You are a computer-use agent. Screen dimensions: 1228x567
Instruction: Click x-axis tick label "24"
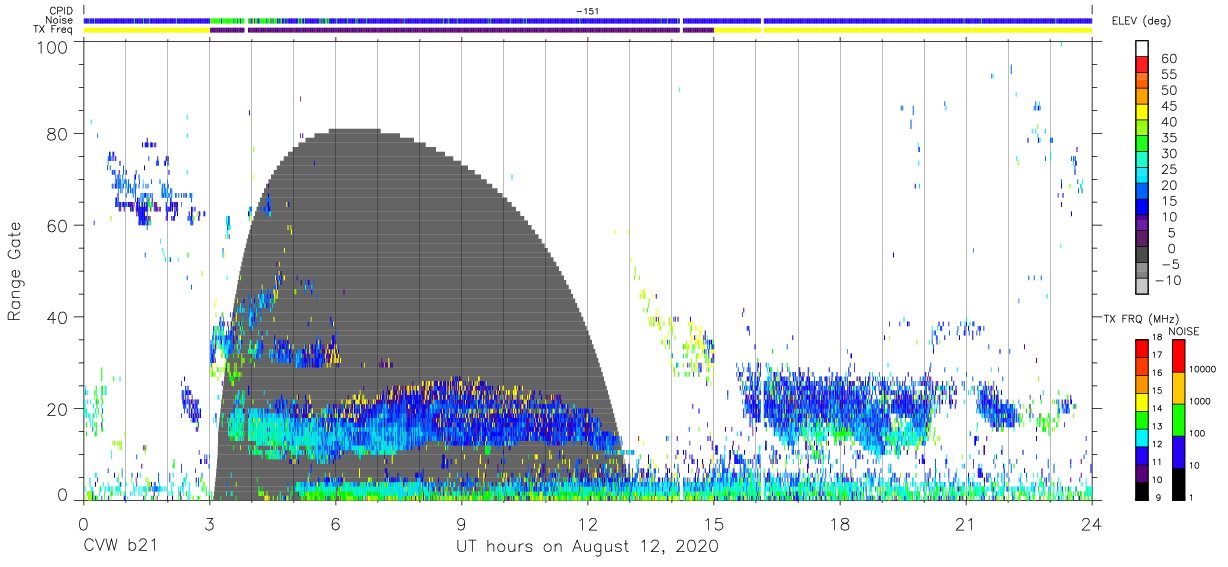tap(1092, 524)
